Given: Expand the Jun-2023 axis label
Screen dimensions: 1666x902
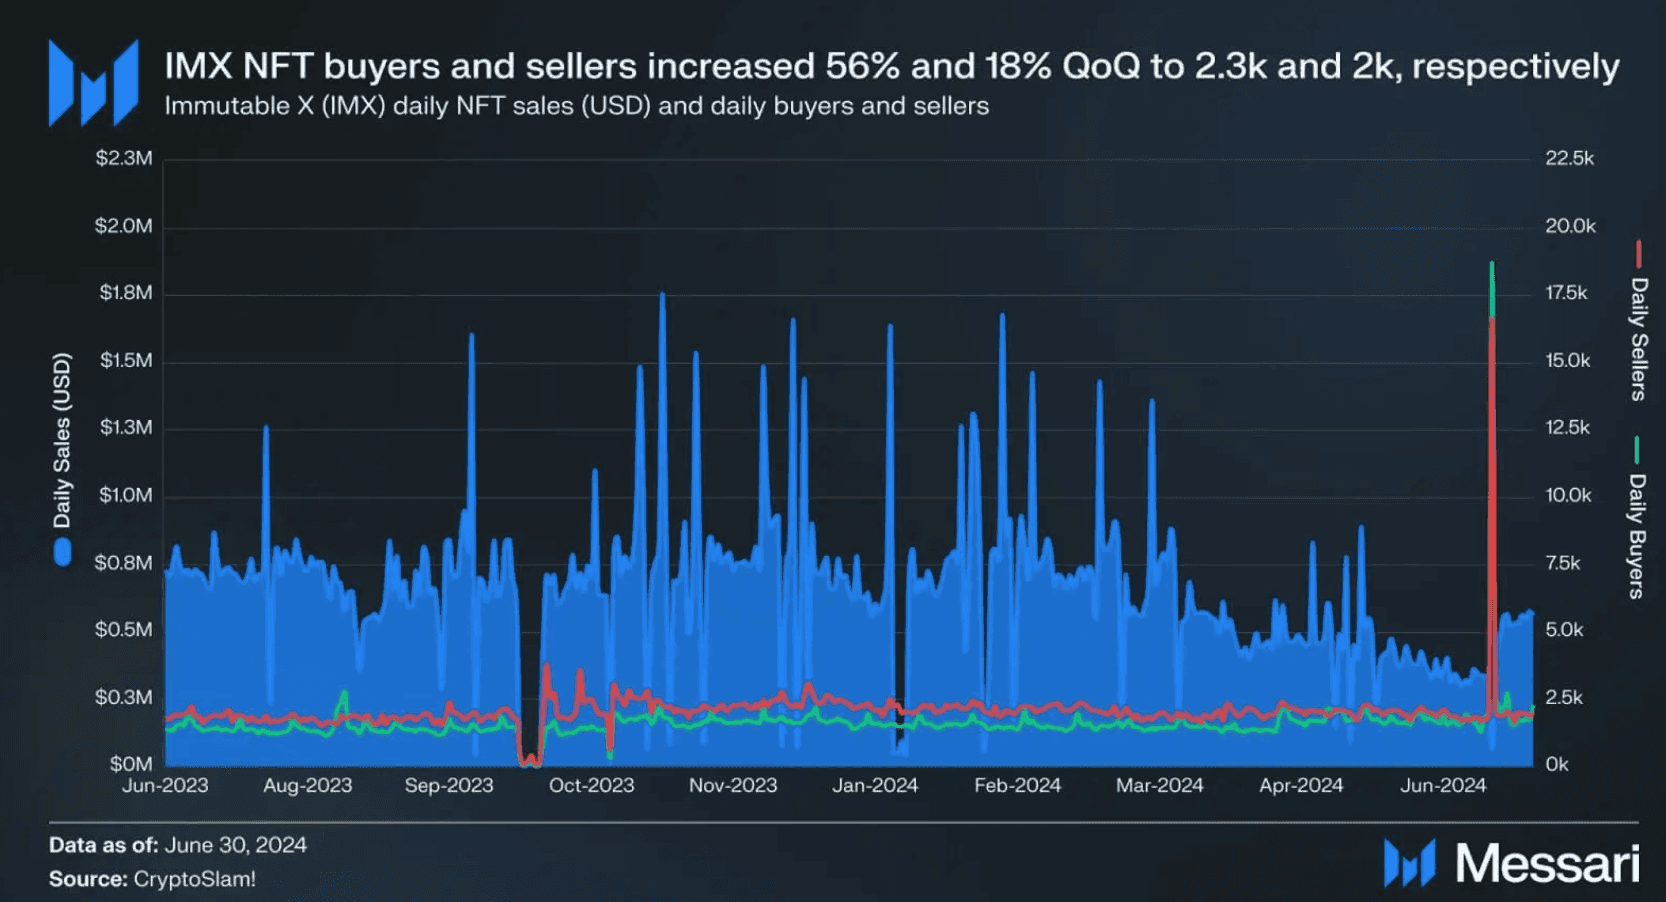Looking at the screenshot, I should tap(166, 786).
